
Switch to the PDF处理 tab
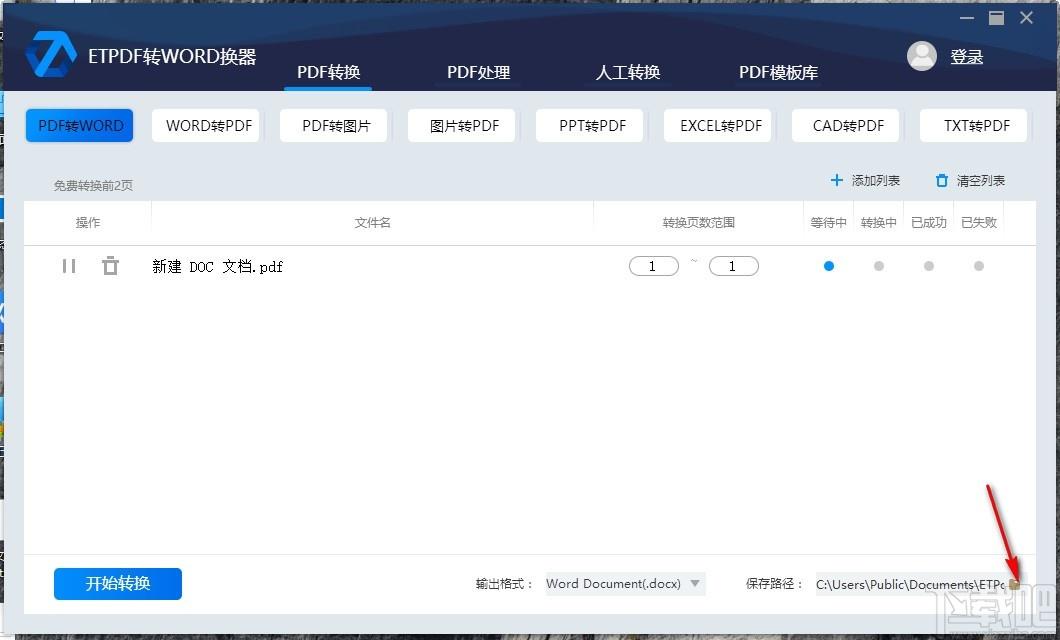(479, 72)
